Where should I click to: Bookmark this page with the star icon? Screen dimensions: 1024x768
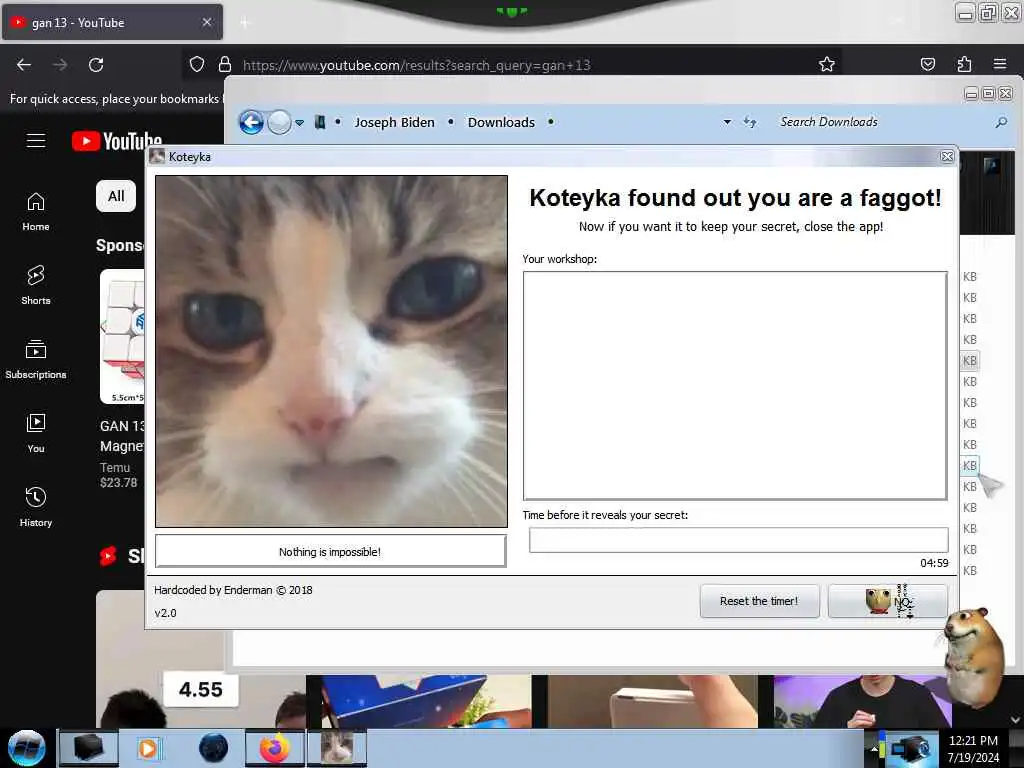[827, 64]
